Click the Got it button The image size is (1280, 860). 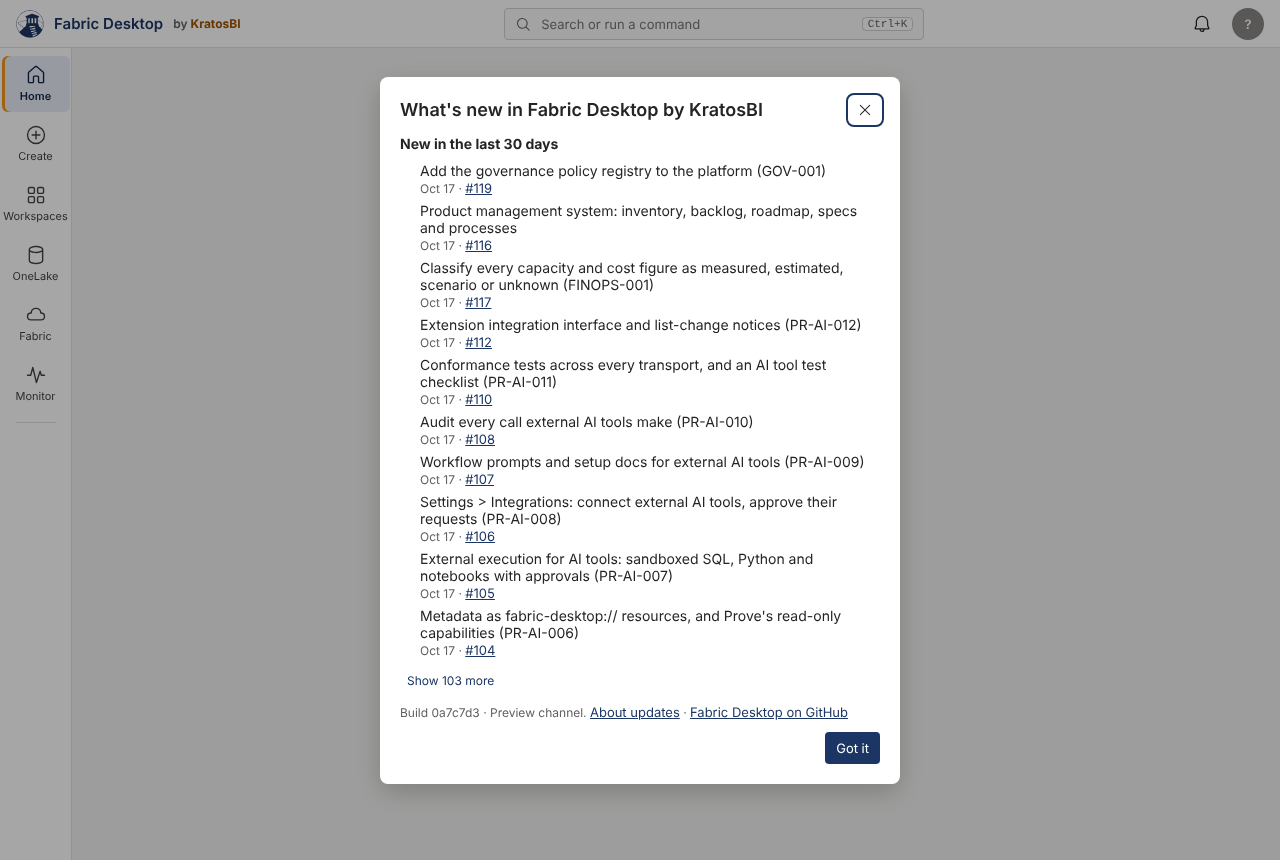(852, 748)
